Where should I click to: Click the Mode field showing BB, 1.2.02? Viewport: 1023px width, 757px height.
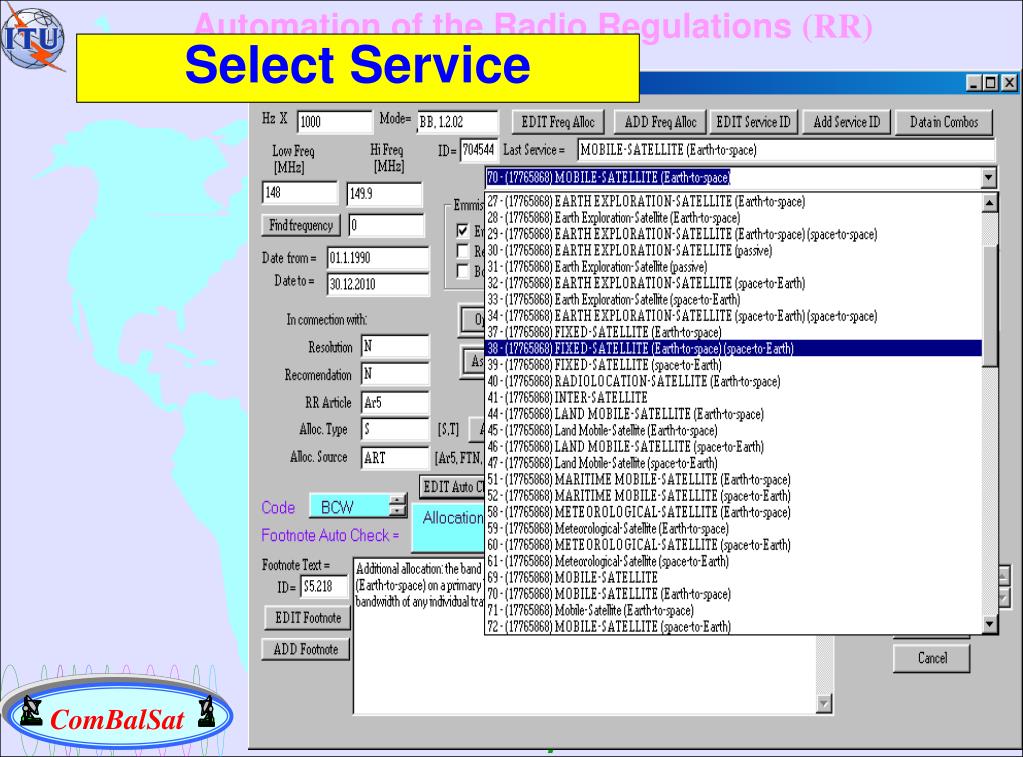point(457,121)
